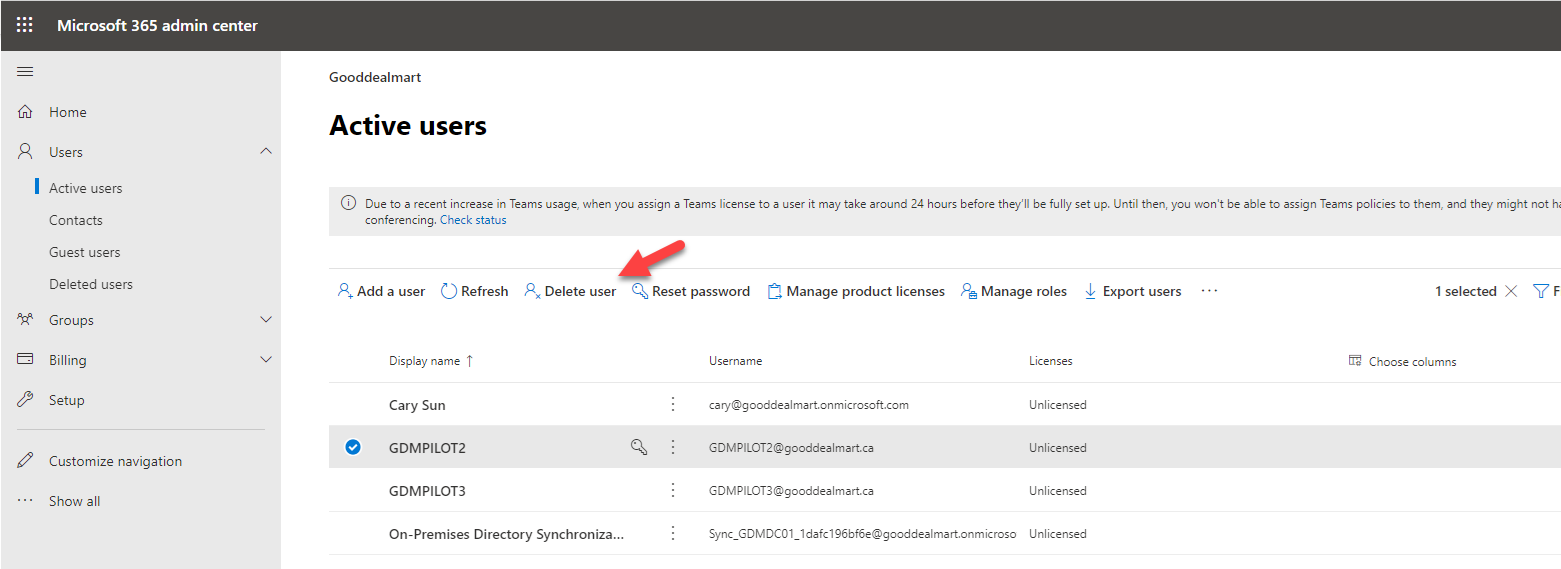The height and width of the screenshot is (569, 1561).
Task: Open toolbar overflow ellipsis menu
Action: tap(1209, 291)
